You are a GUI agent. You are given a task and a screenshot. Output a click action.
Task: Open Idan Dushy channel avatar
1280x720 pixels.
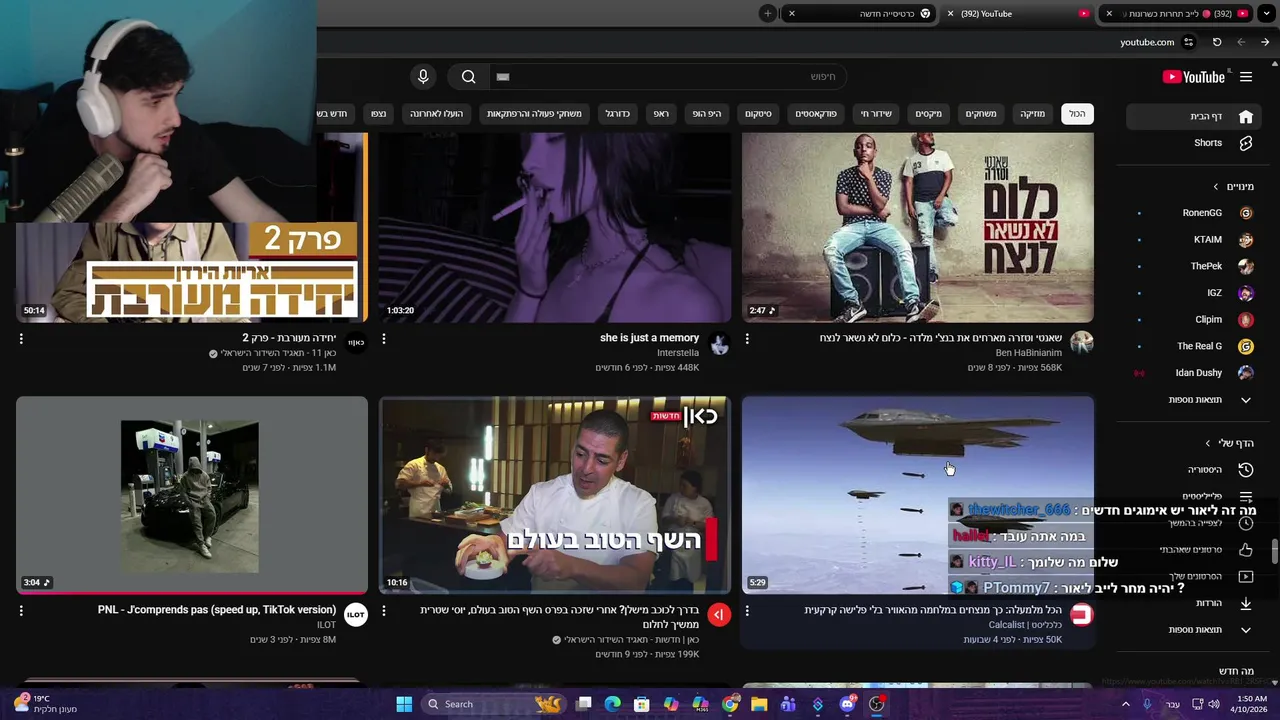coord(1246,373)
